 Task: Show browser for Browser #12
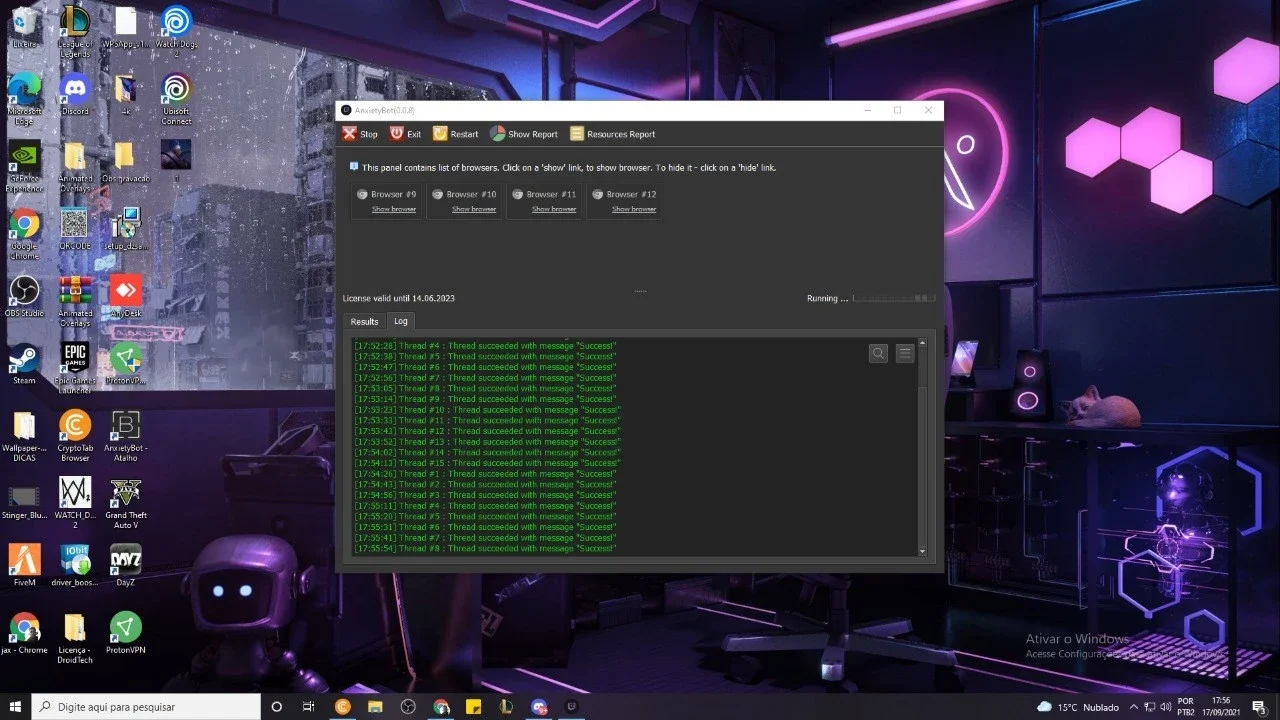634,209
